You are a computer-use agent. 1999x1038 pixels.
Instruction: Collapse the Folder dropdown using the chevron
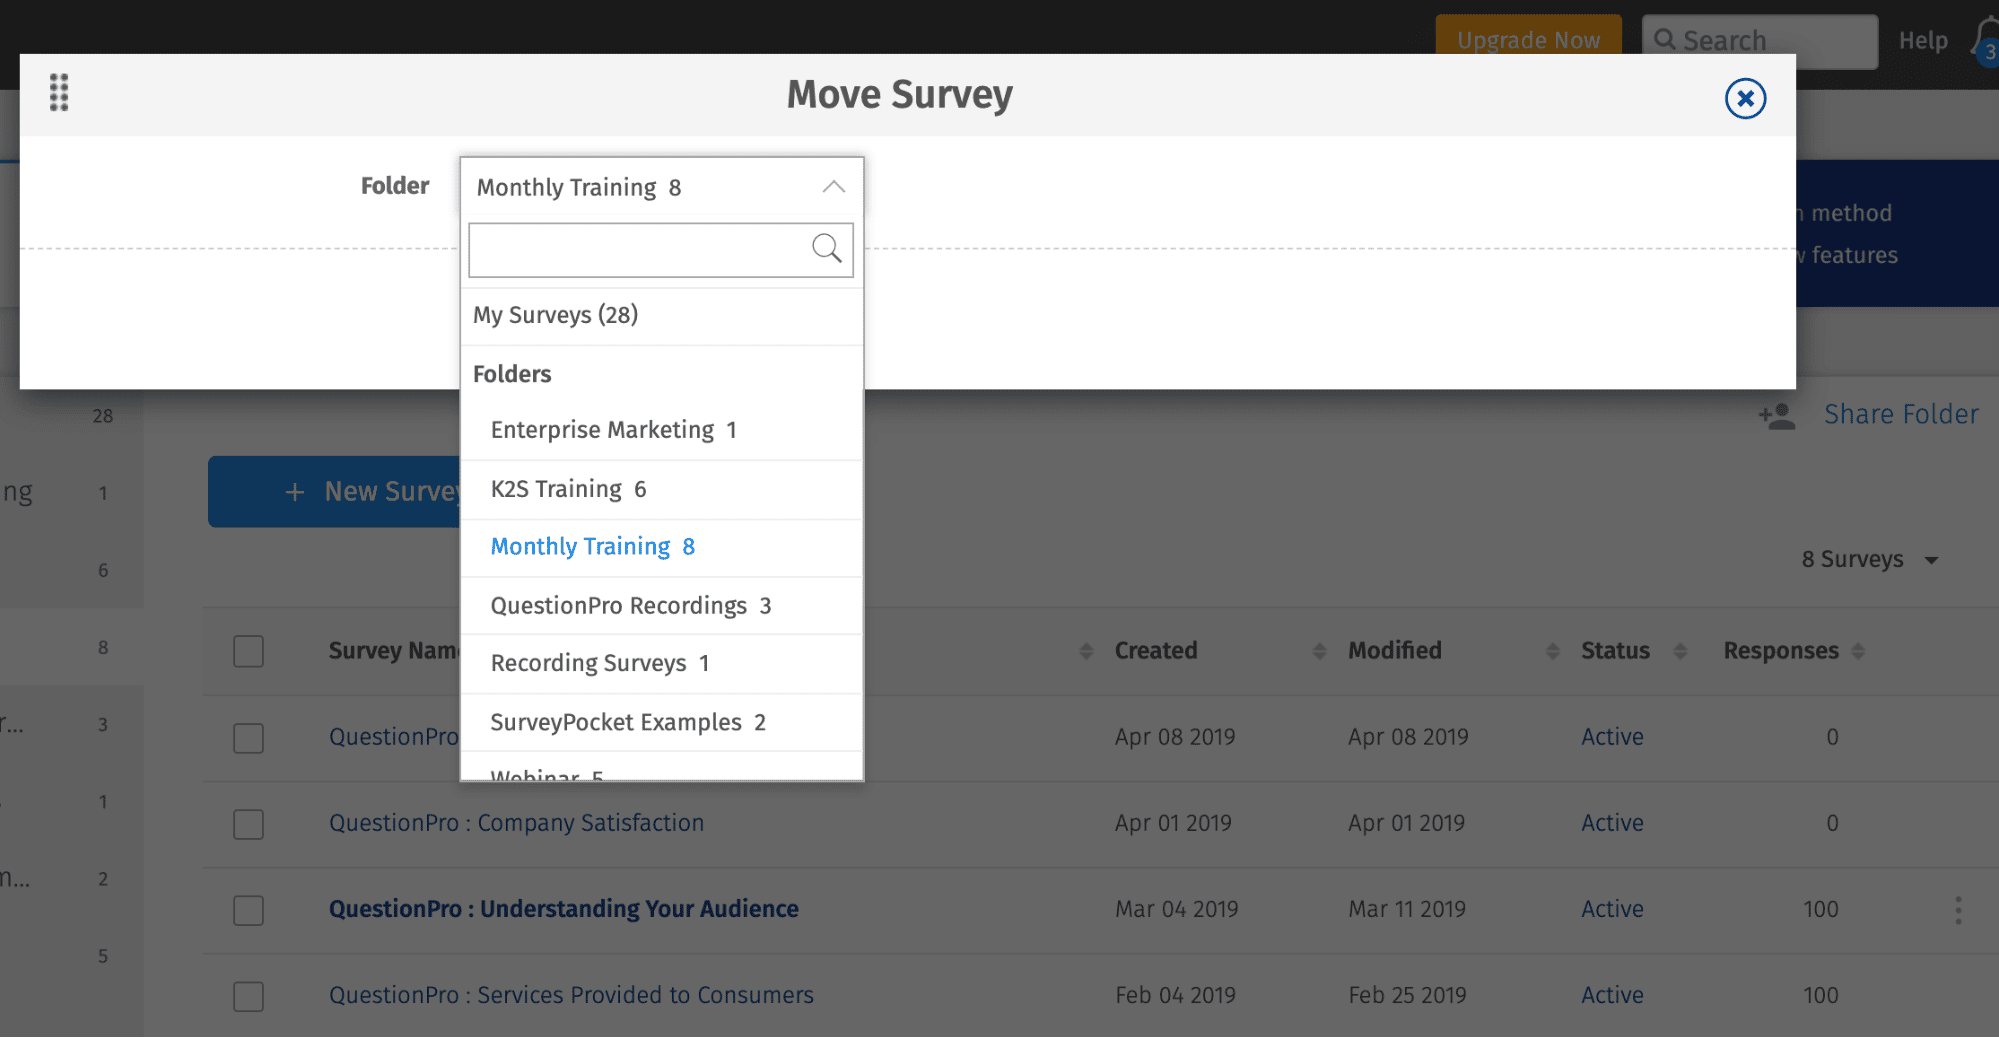click(833, 187)
